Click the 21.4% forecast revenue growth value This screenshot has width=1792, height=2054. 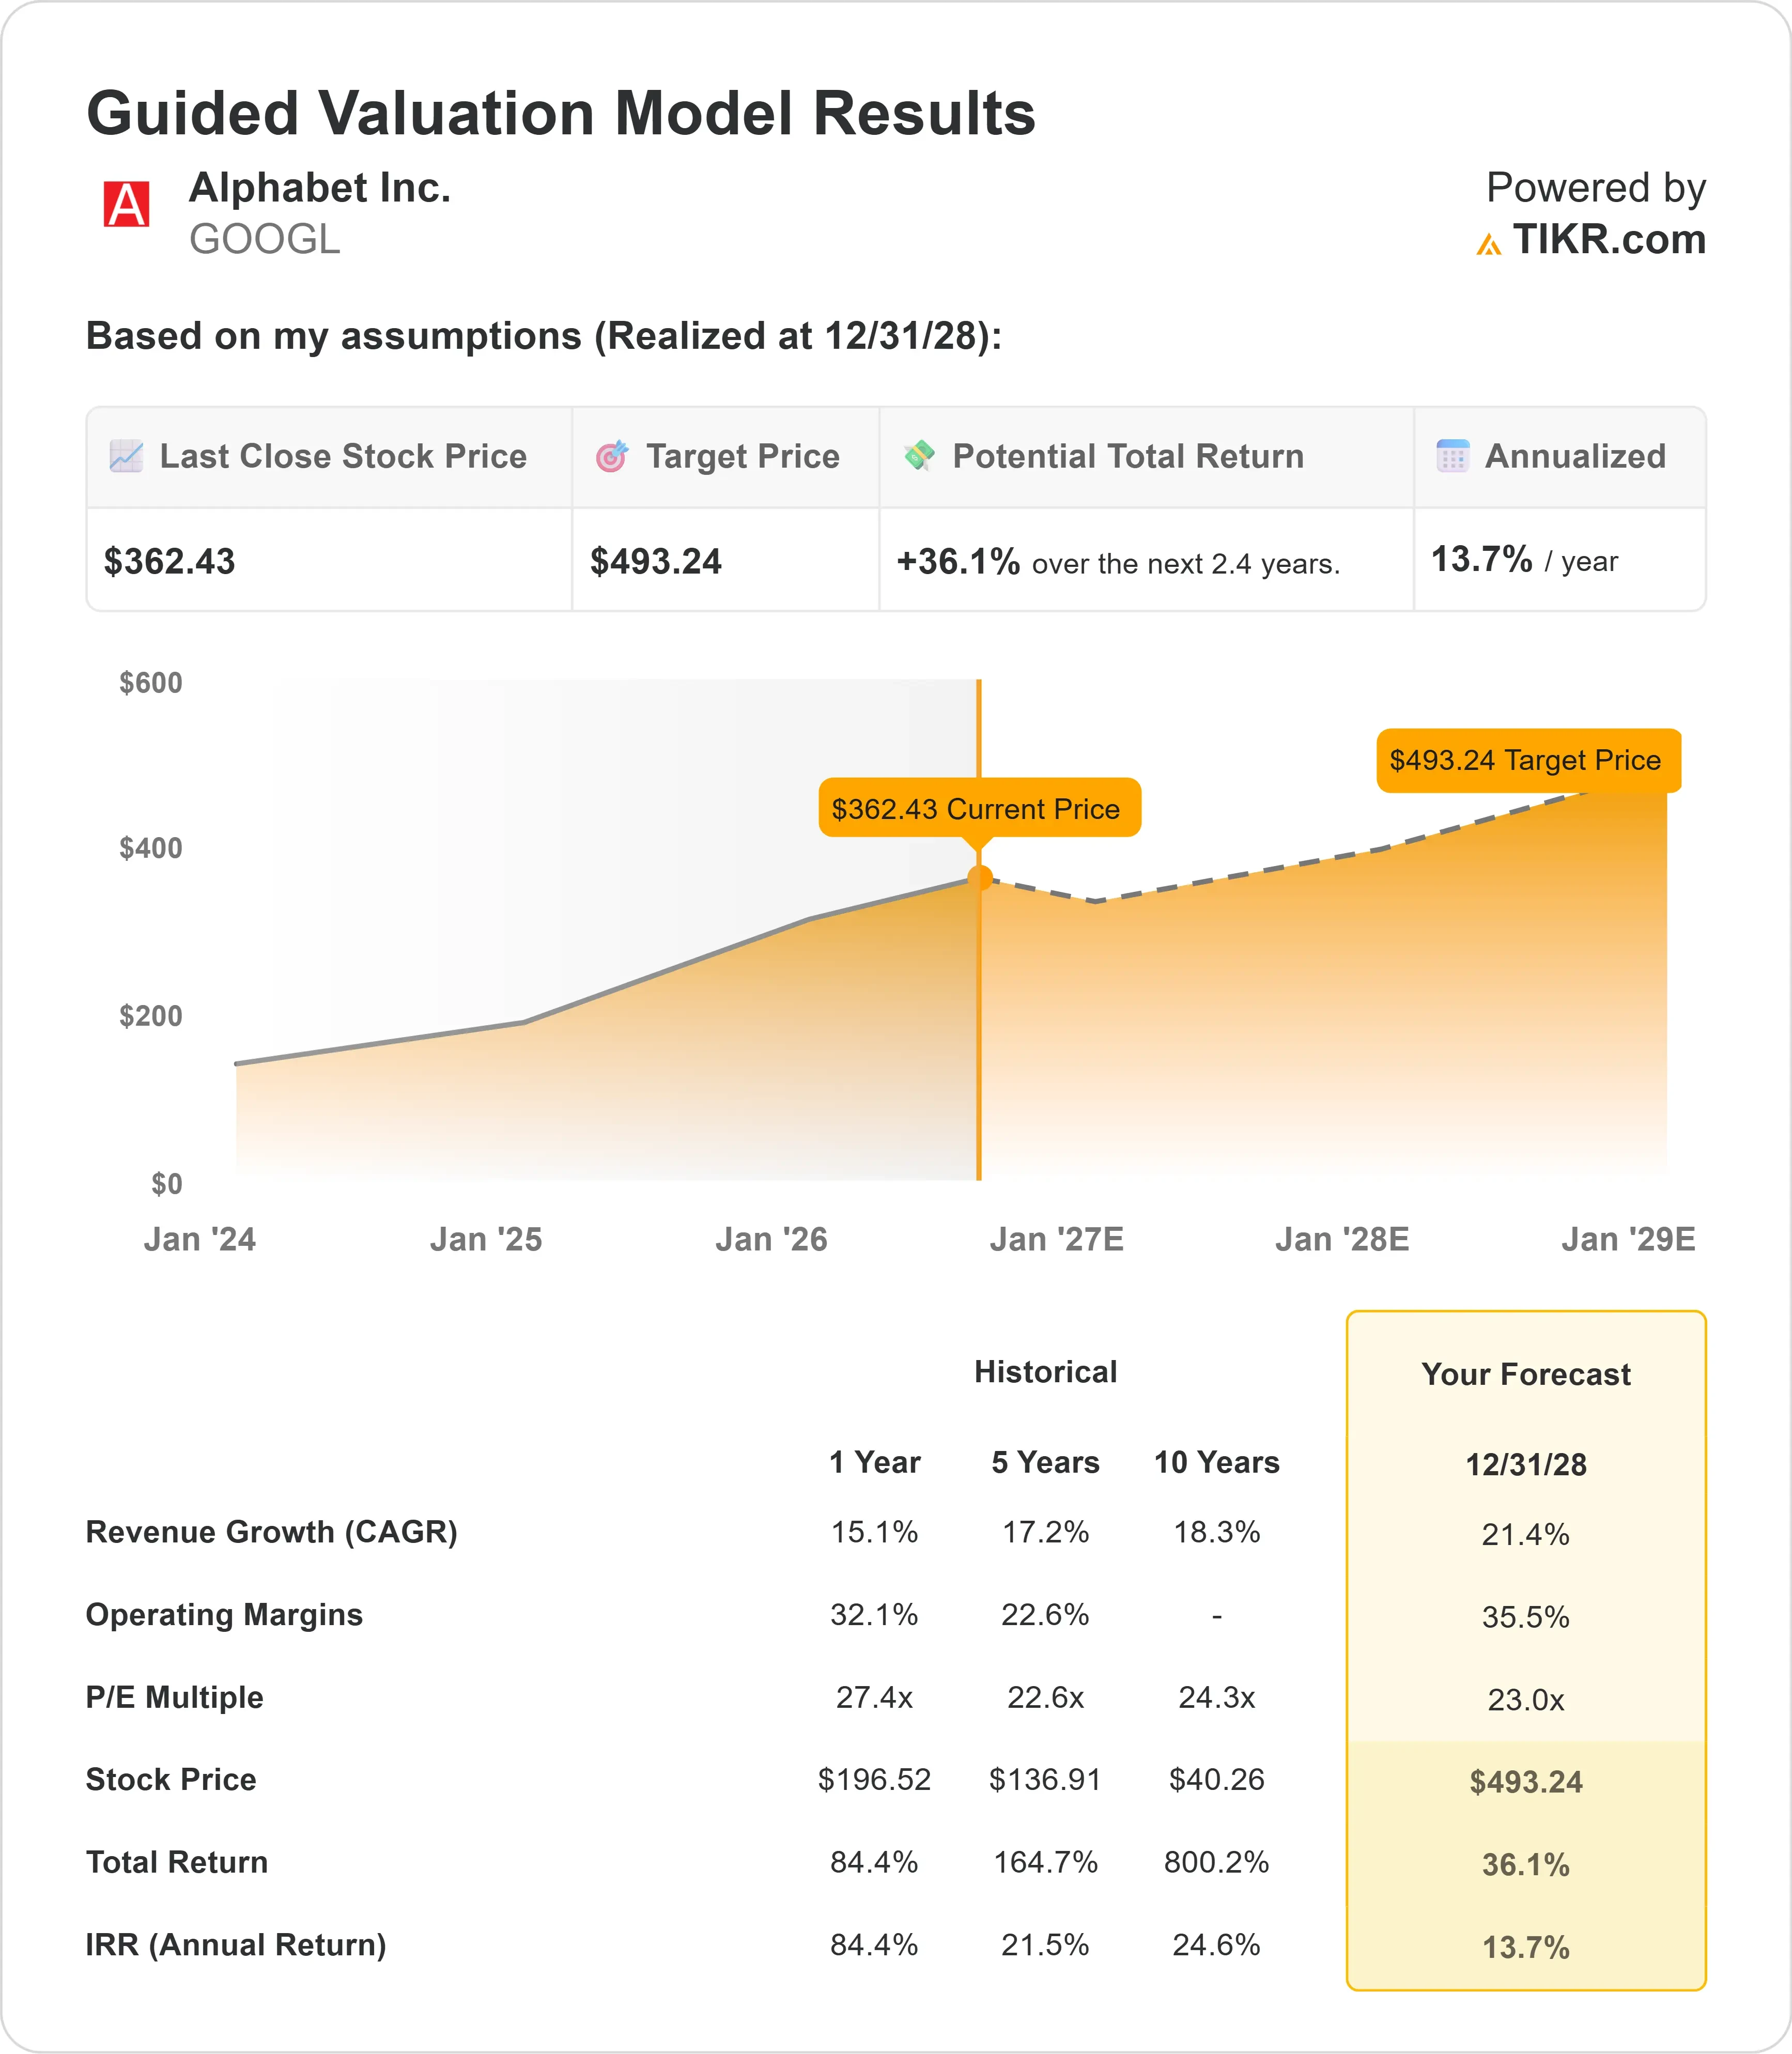pyautogui.click(x=1526, y=1534)
